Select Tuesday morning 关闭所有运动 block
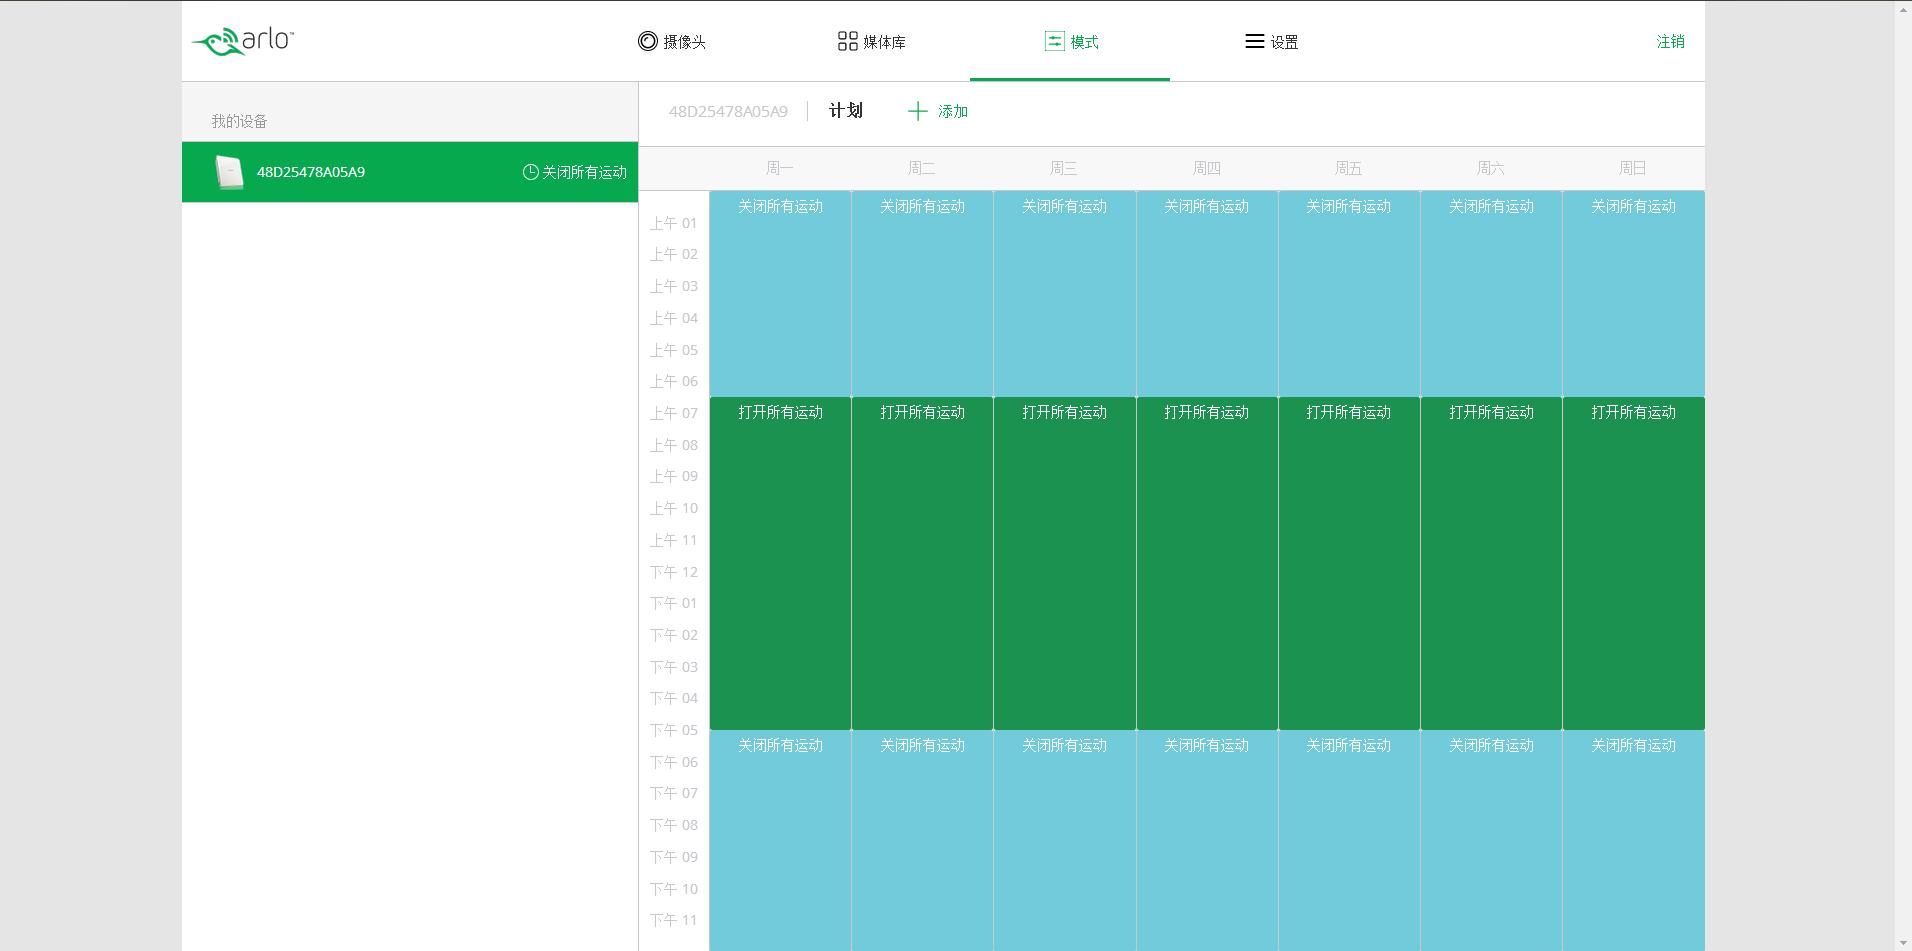The height and width of the screenshot is (951, 1912). click(x=922, y=294)
